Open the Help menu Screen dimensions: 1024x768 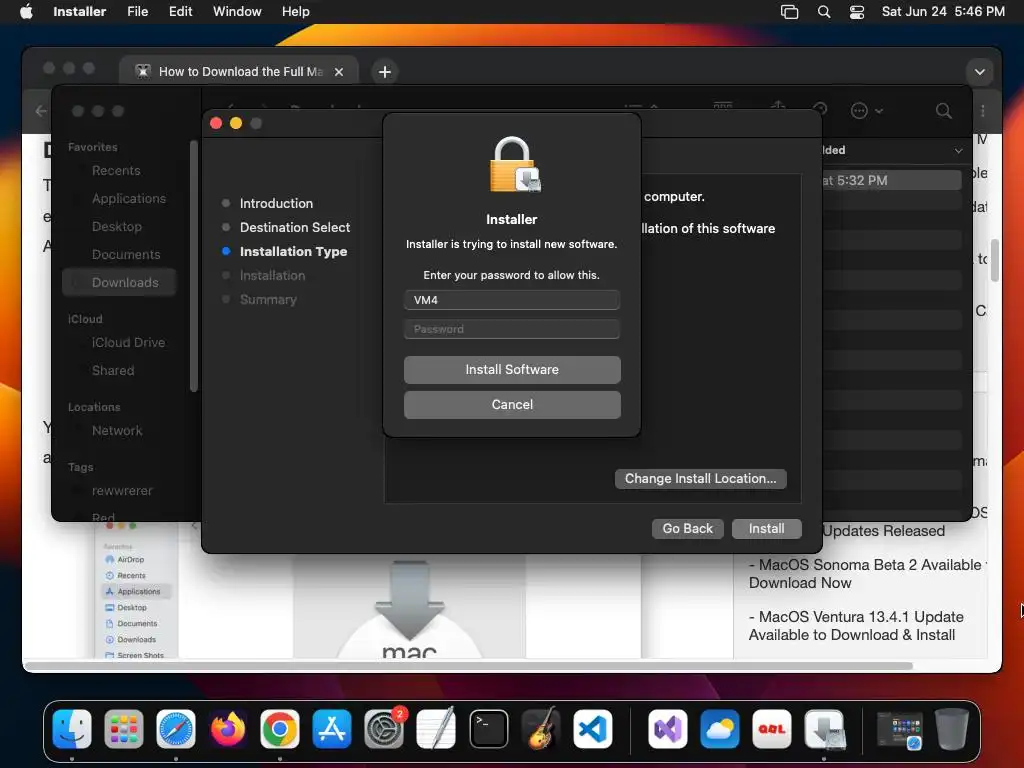[295, 11]
